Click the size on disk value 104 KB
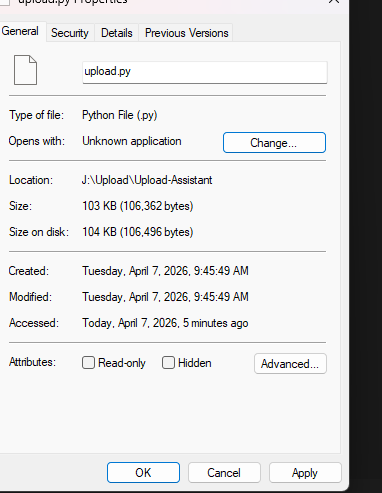 coord(138,232)
